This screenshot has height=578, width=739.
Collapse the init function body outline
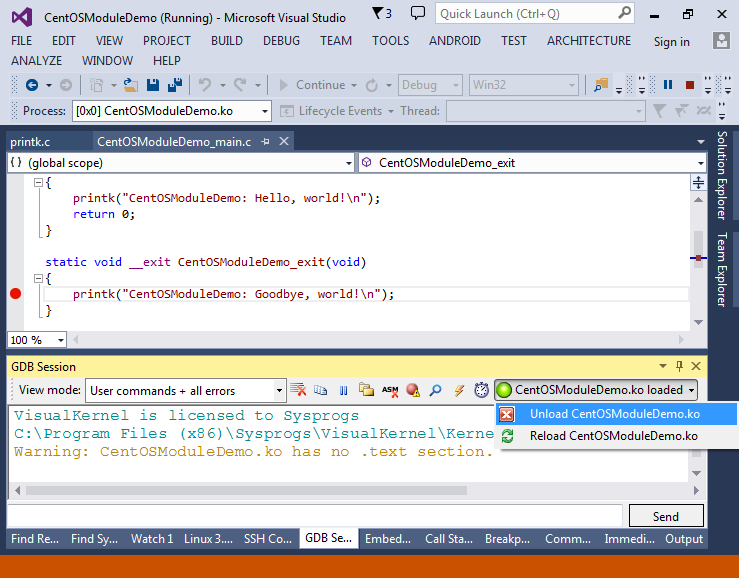click(x=39, y=182)
